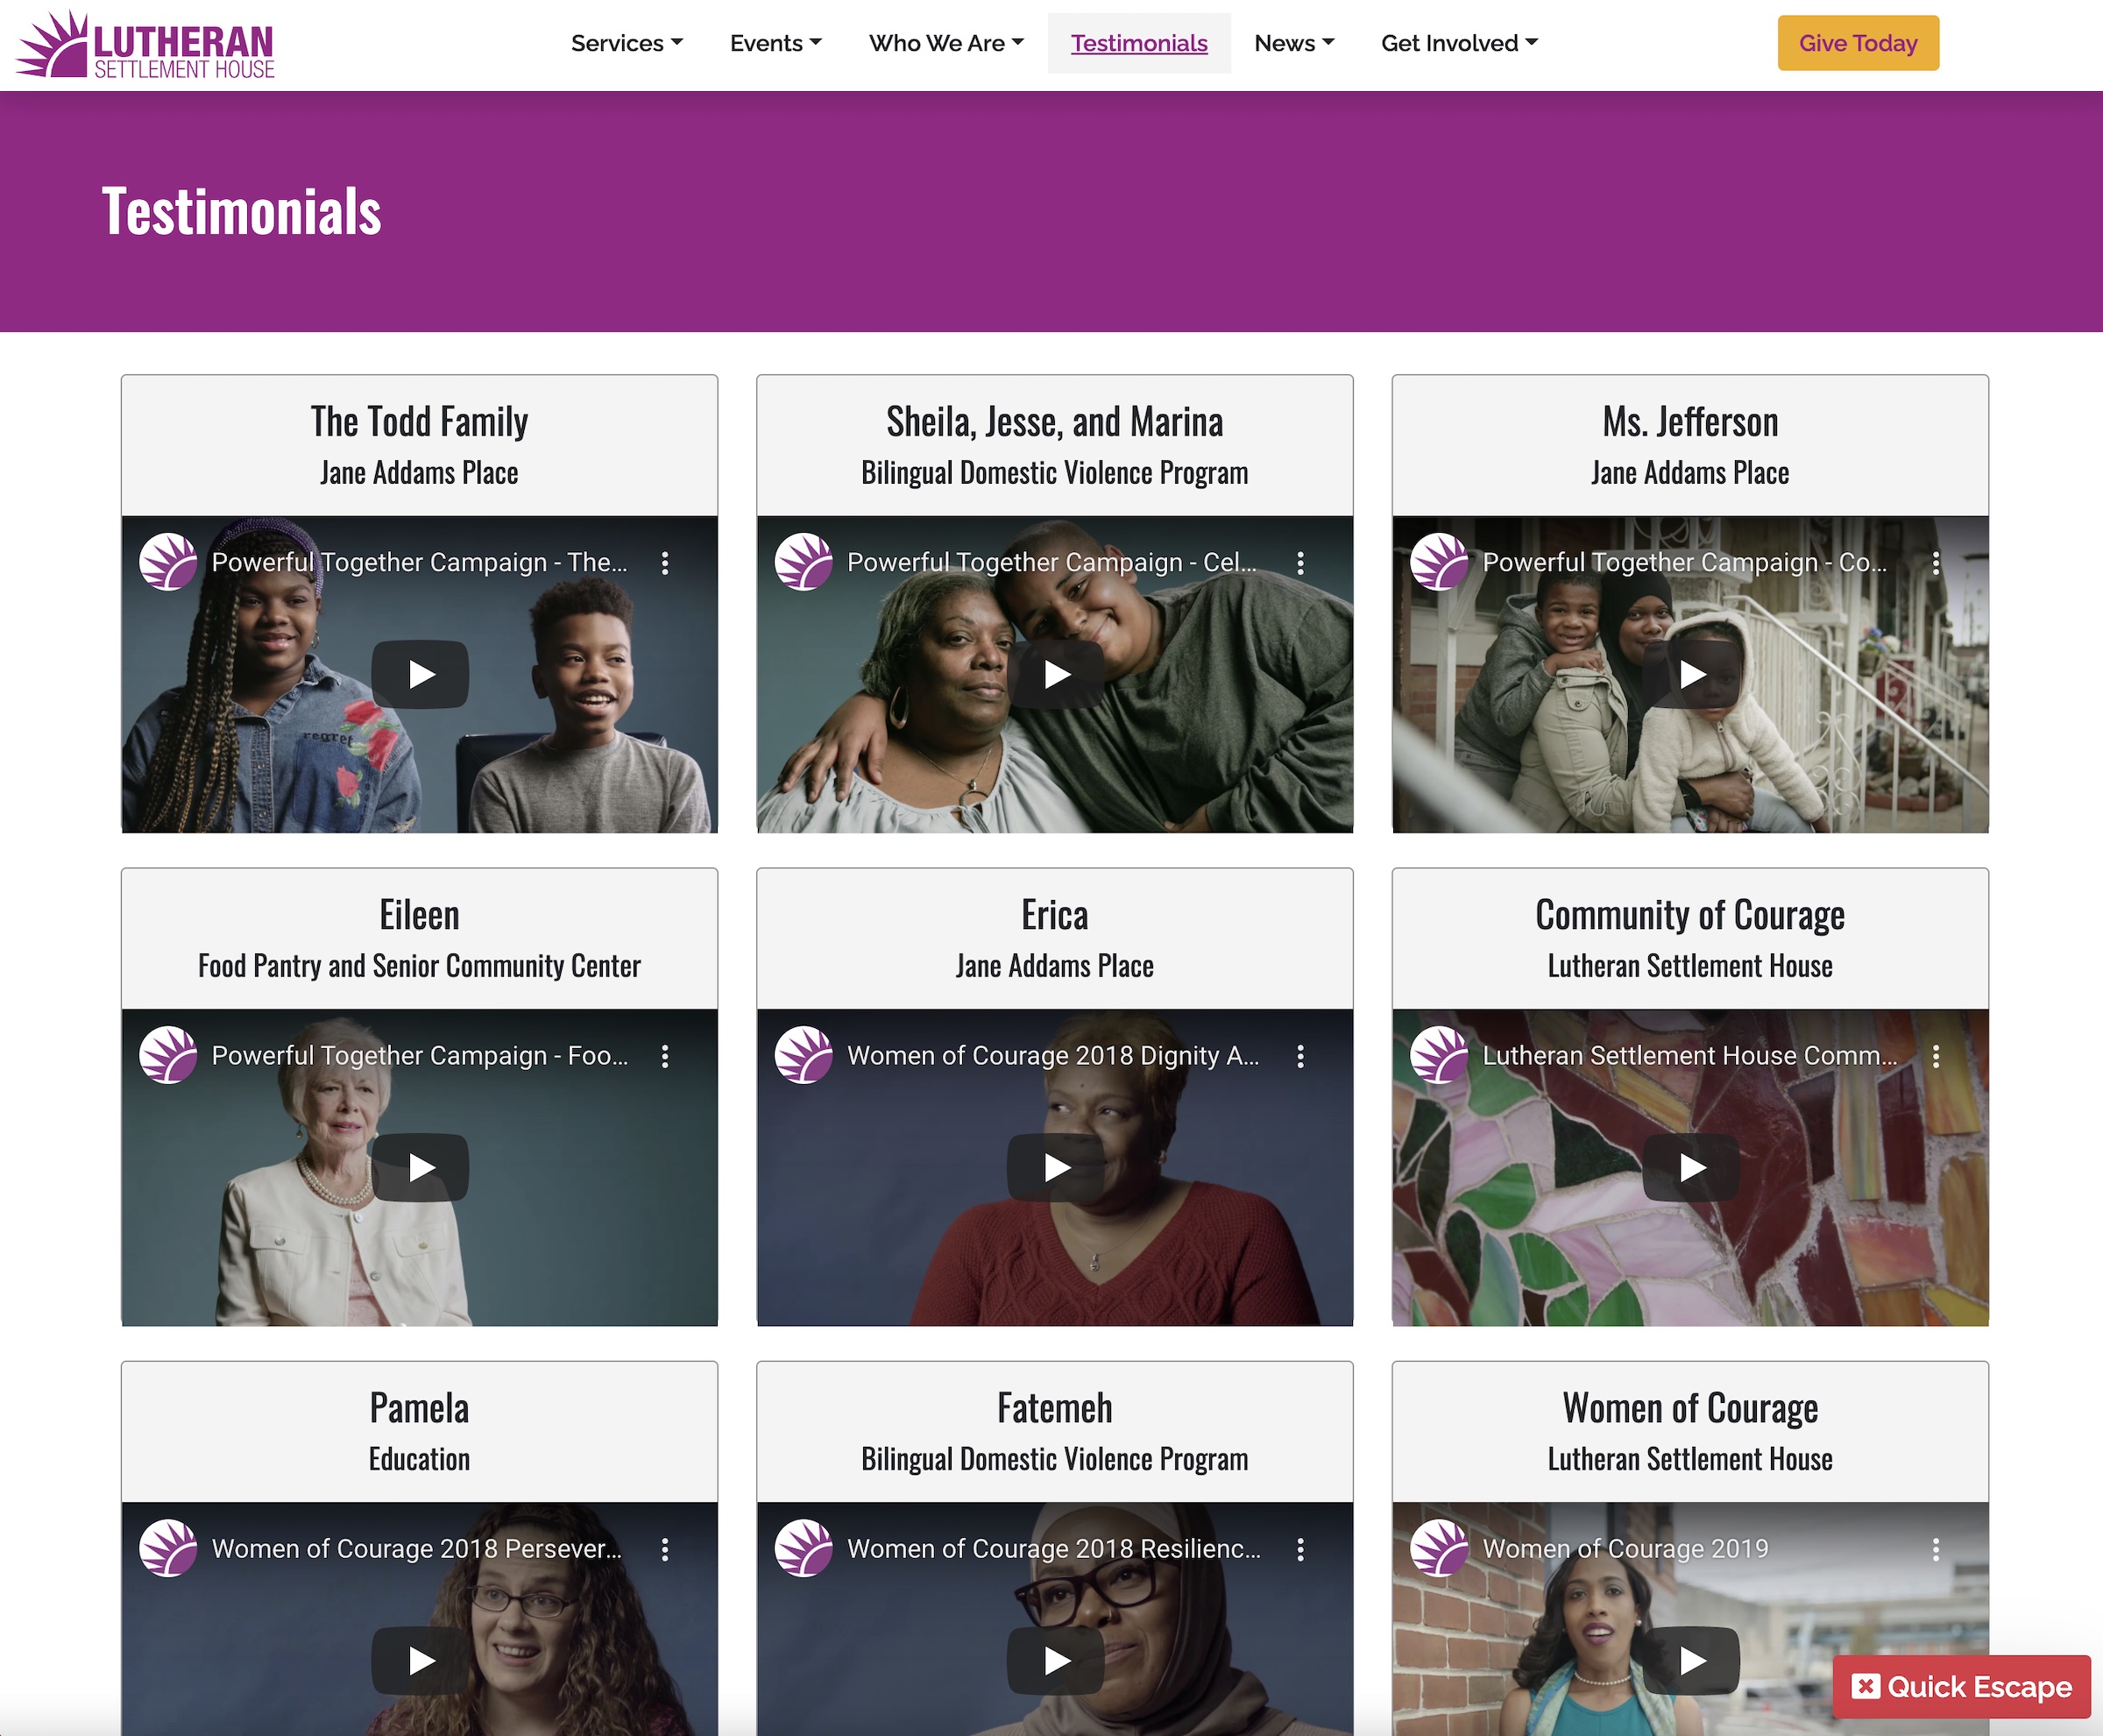Expand the Events dropdown menu

tap(775, 43)
